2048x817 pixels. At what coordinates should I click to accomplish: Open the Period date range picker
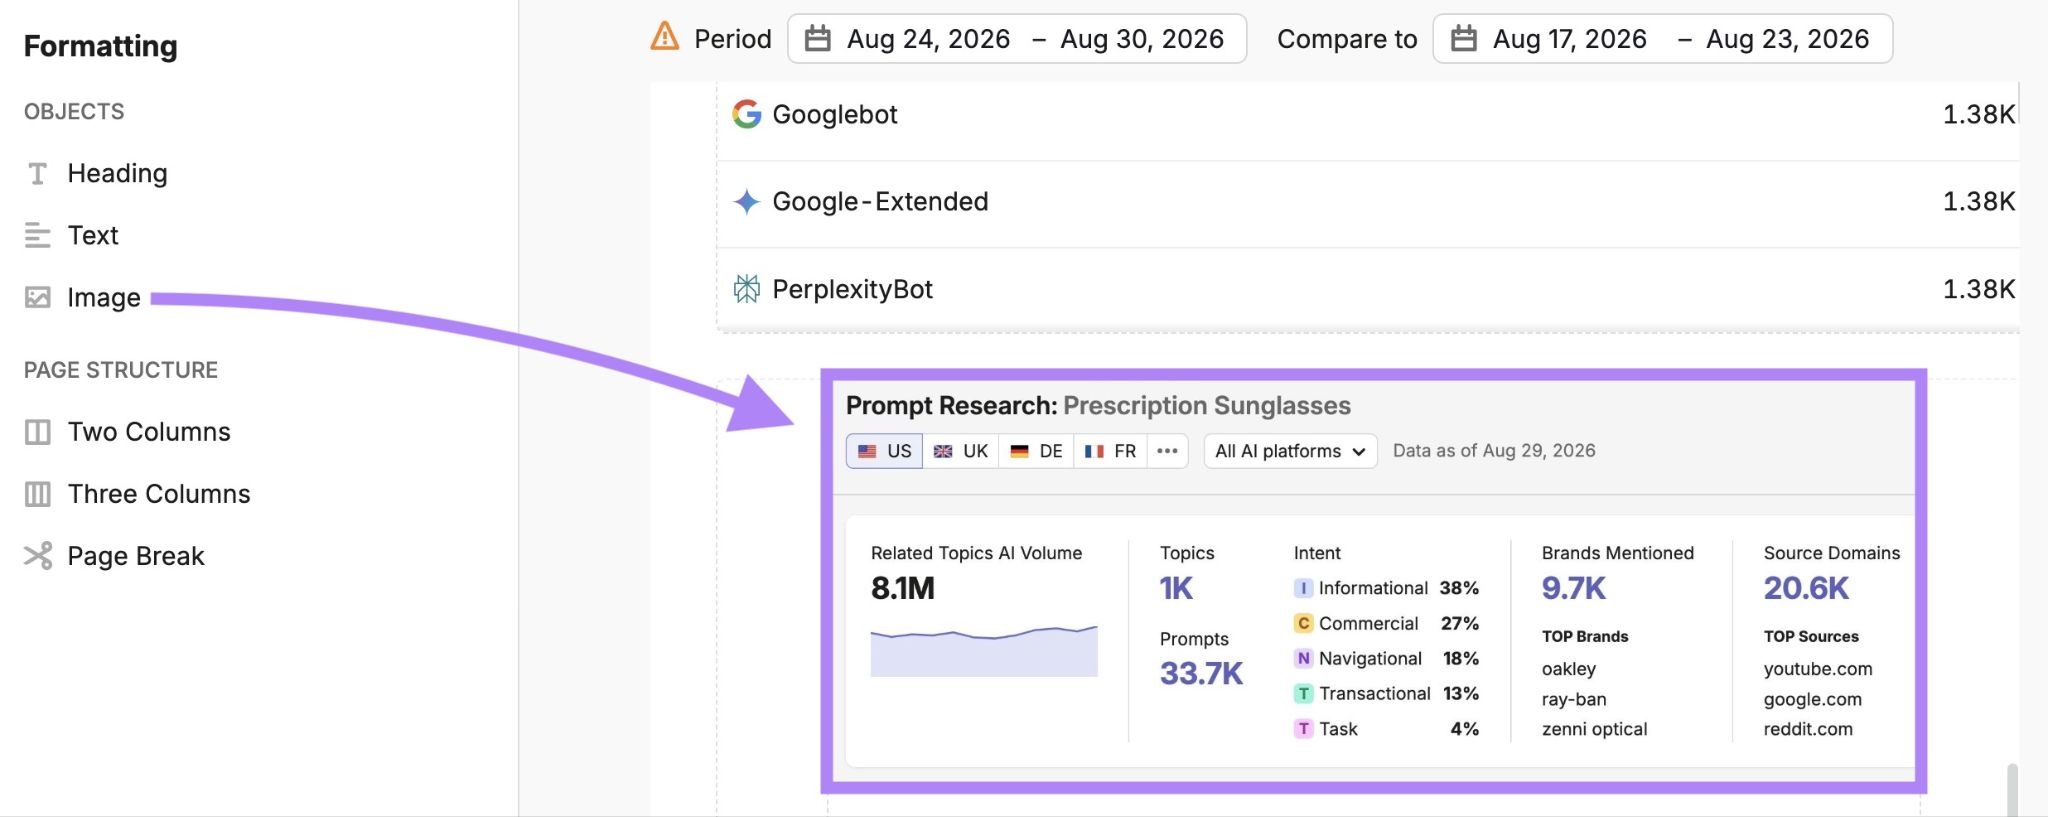point(1017,39)
